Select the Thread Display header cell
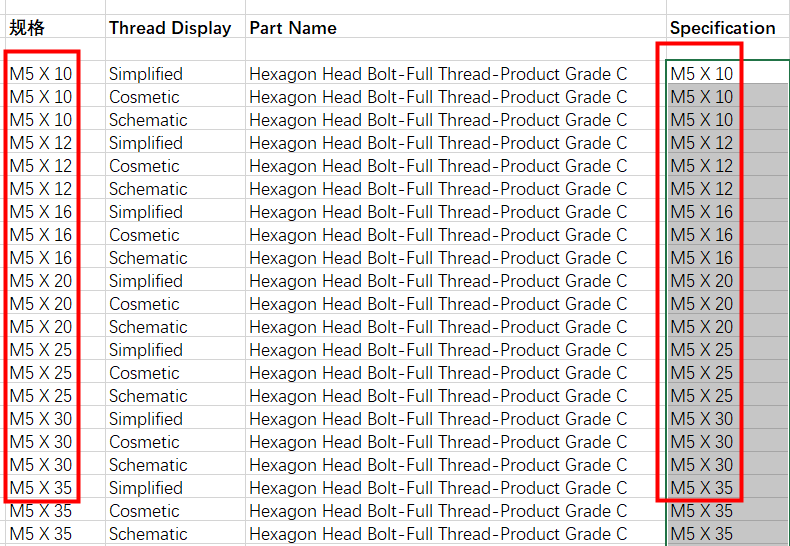This screenshot has height=546, width=790. coord(175,27)
